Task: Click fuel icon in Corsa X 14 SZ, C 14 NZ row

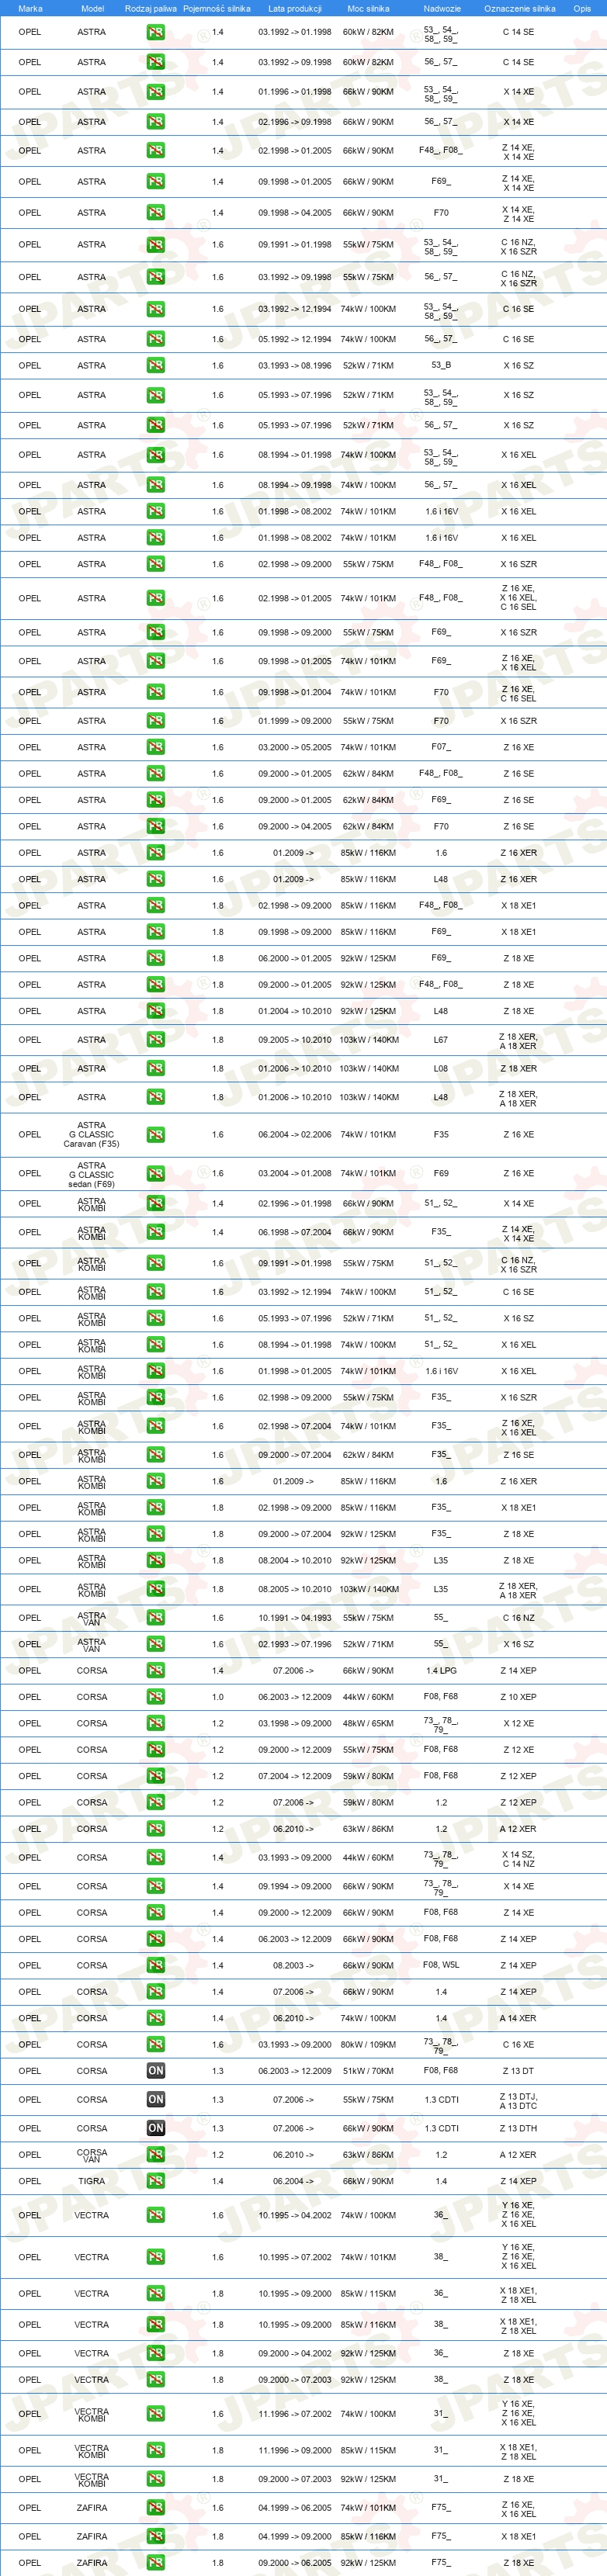Action: tap(156, 1857)
